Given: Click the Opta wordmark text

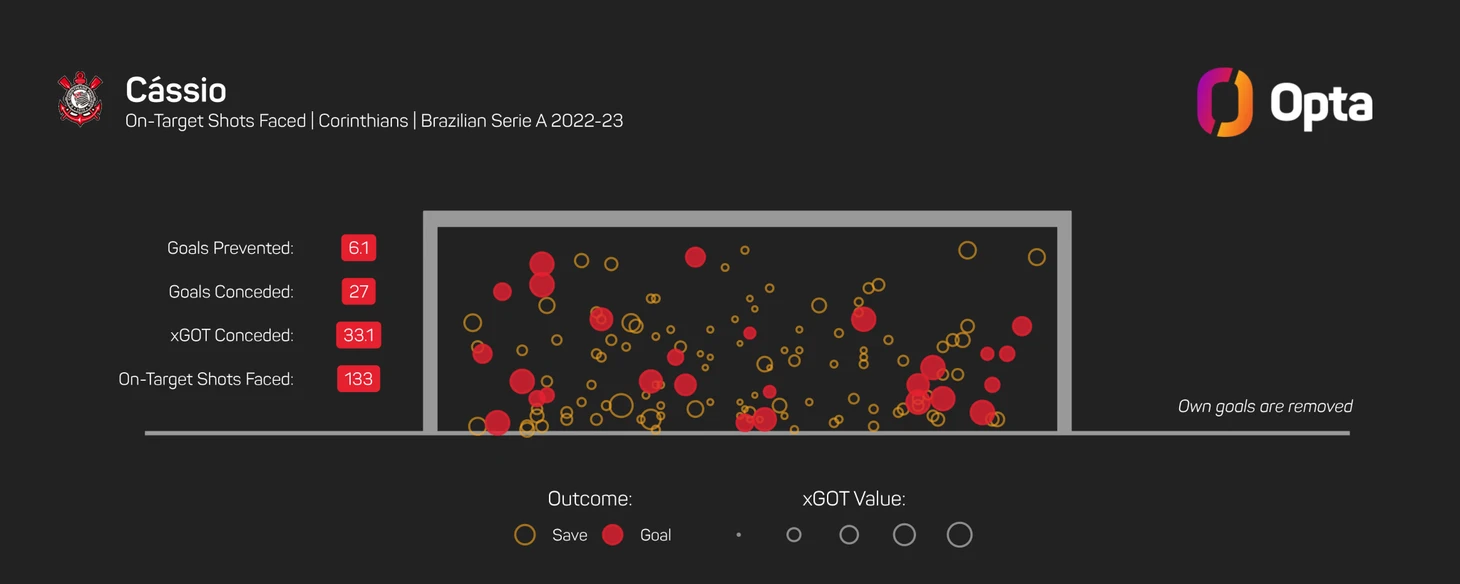Looking at the screenshot, I should click(1321, 104).
